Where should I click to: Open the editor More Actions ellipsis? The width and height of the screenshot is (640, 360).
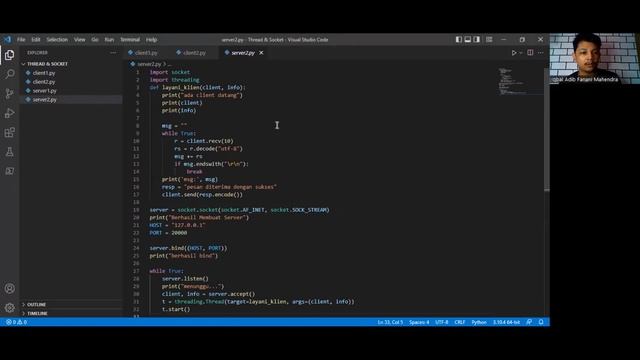coord(540,53)
